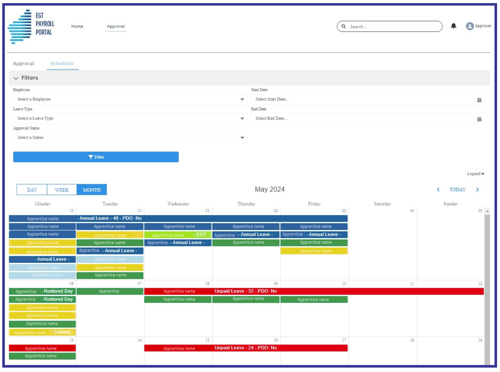Screen dimensions: 500x372
Task: Switch calendar to Month view
Action: tap(92, 190)
